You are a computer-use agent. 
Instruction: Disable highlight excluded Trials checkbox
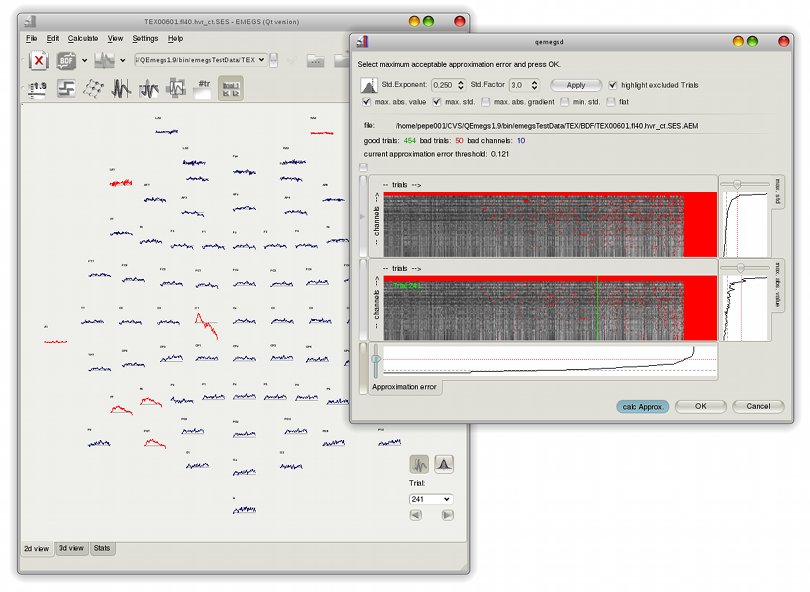[613, 85]
